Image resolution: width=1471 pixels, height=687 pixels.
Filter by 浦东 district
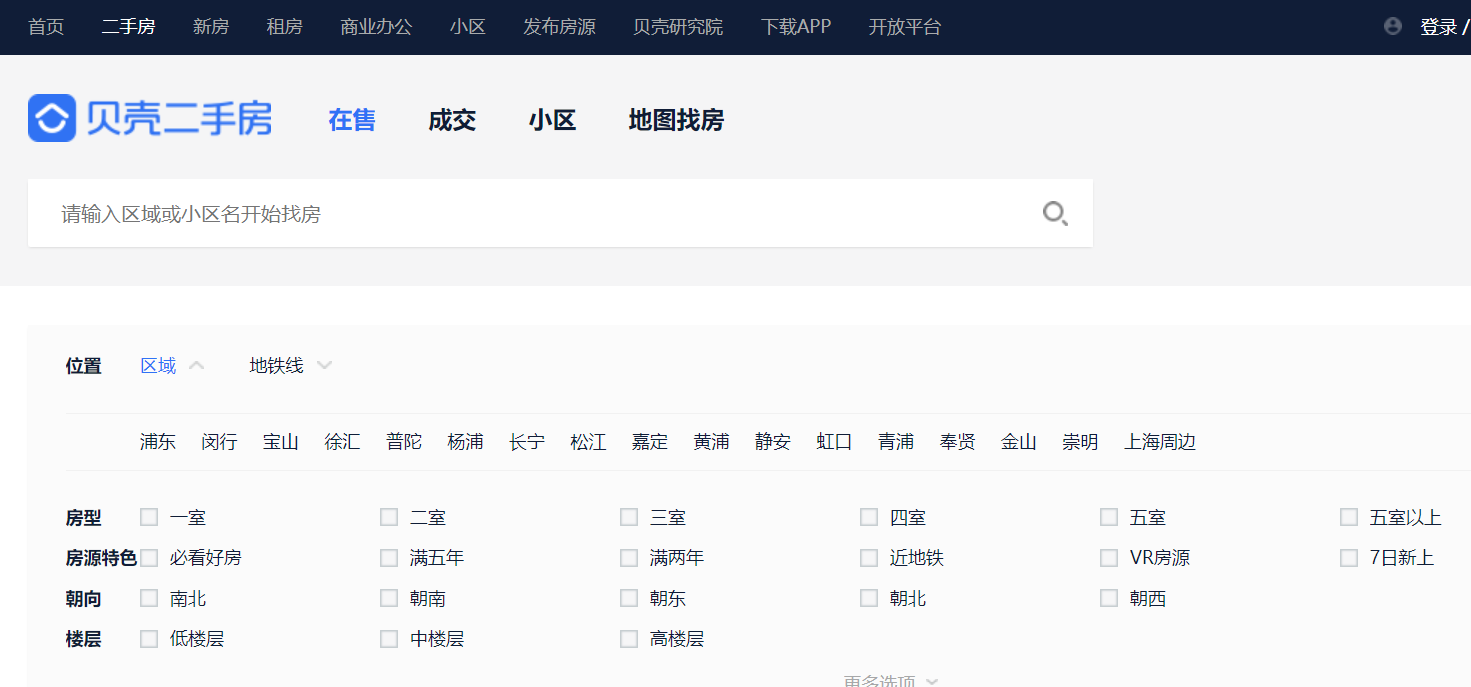click(x=158, y=441)
